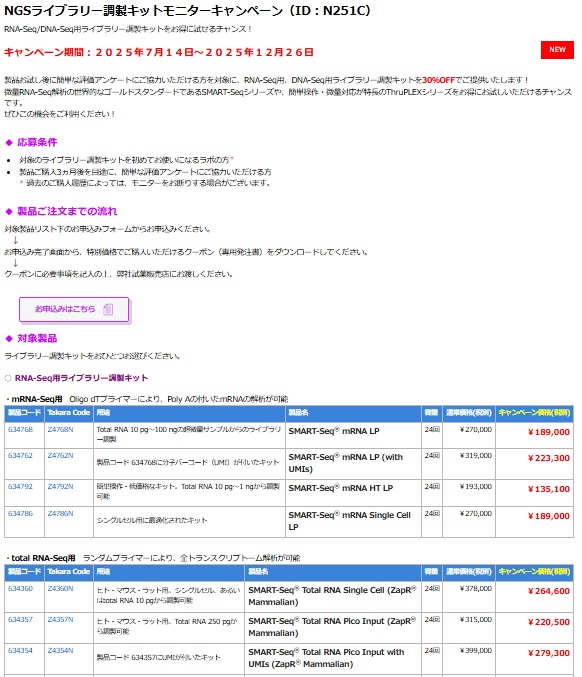Open Takara Code Z4768N link
Viewport: 582px width, 677px height.
click(x=60, y=429)
